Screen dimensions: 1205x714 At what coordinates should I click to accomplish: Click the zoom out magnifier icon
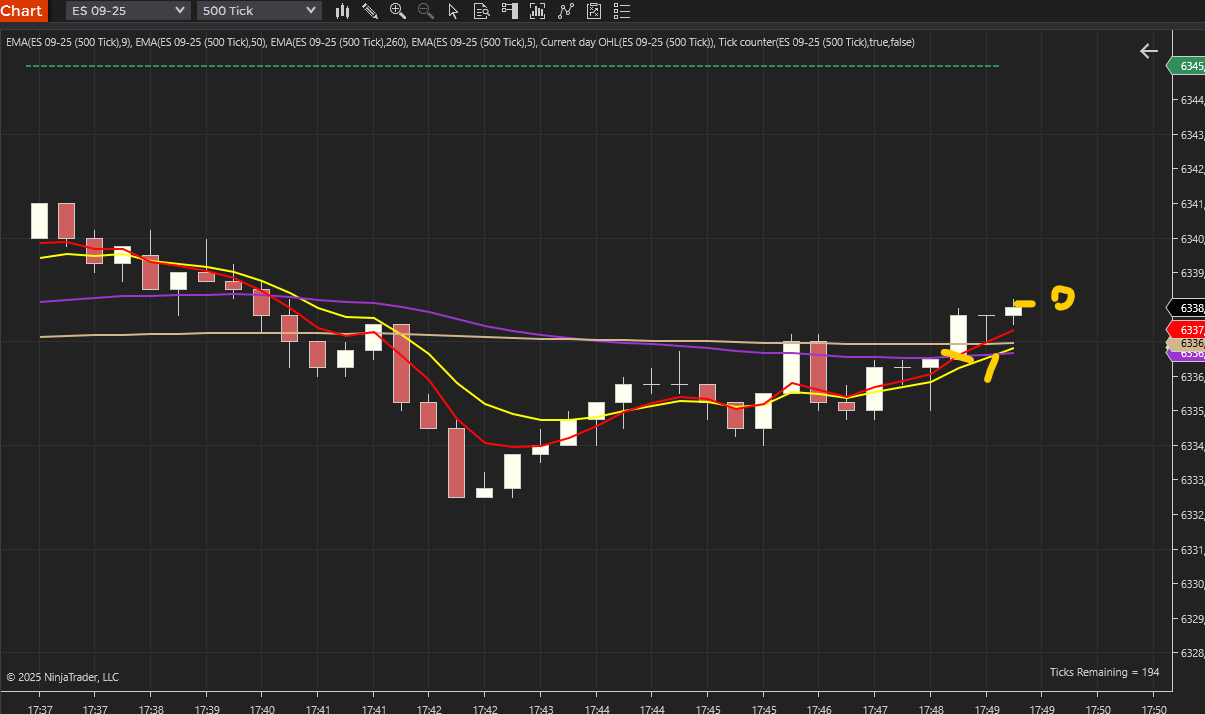pyautogui.click(x=426, y=11)
